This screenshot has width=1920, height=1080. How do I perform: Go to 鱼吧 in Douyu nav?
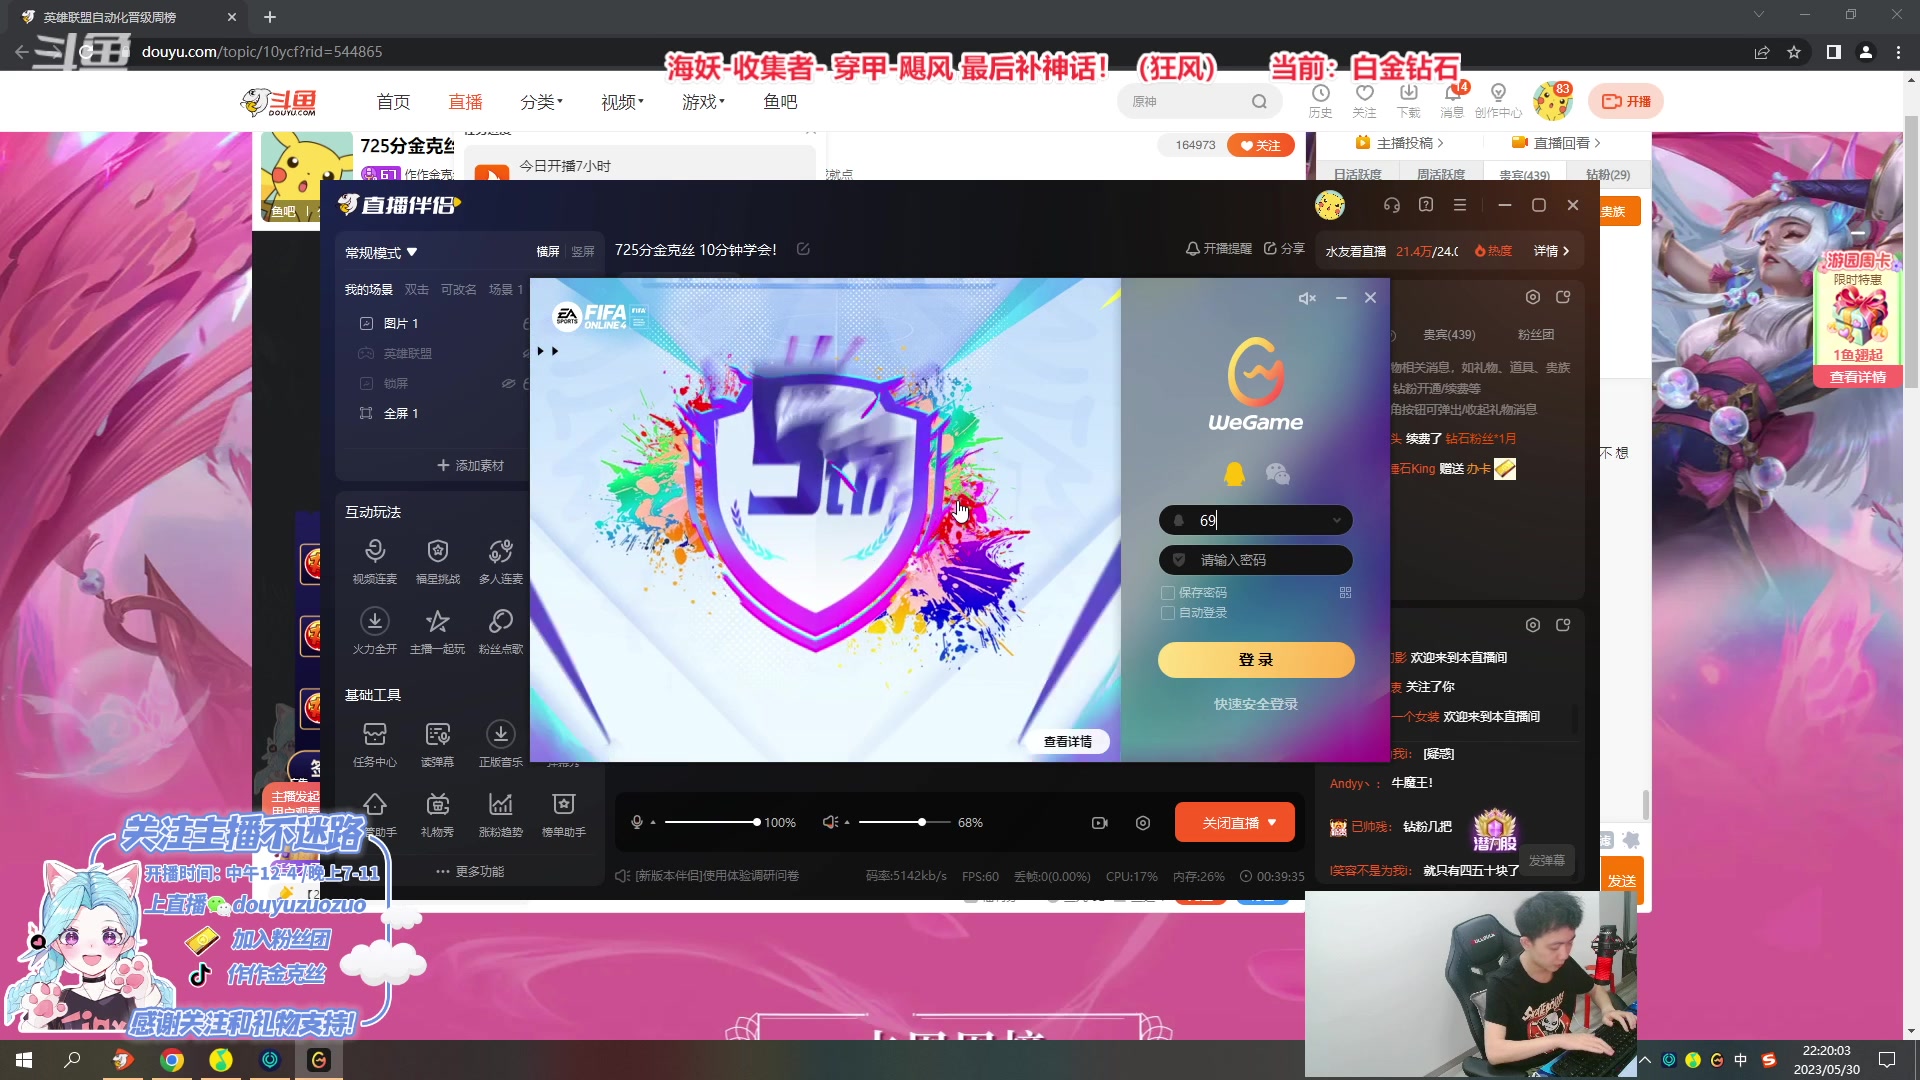tap(780, 102)
